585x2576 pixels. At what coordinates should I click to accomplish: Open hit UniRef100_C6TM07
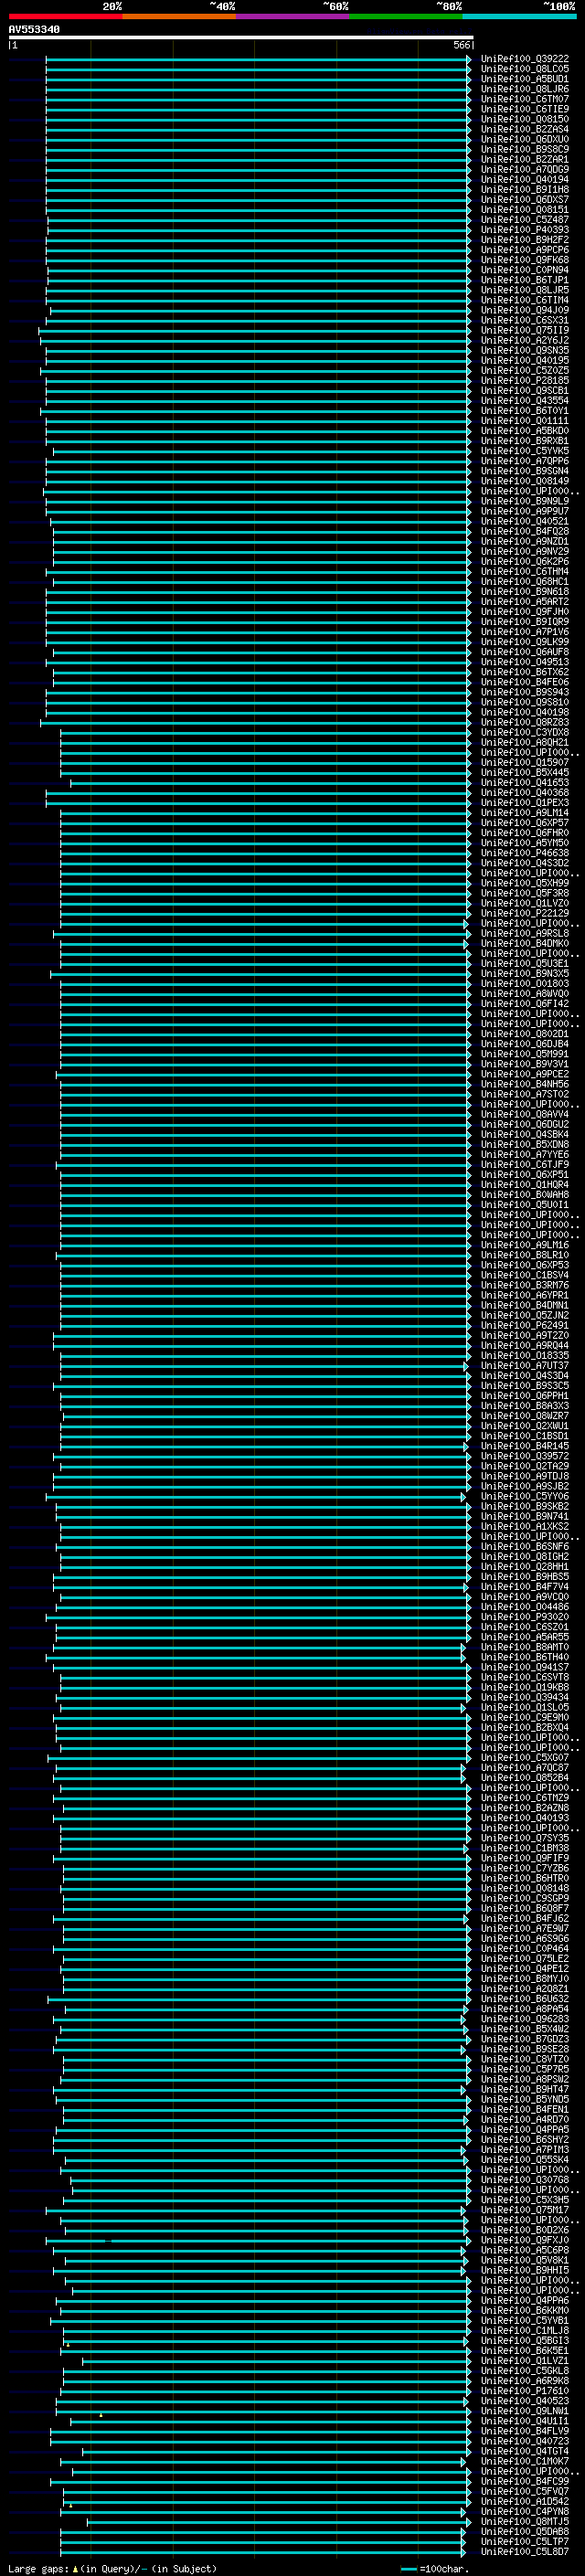tap(524, 99)
